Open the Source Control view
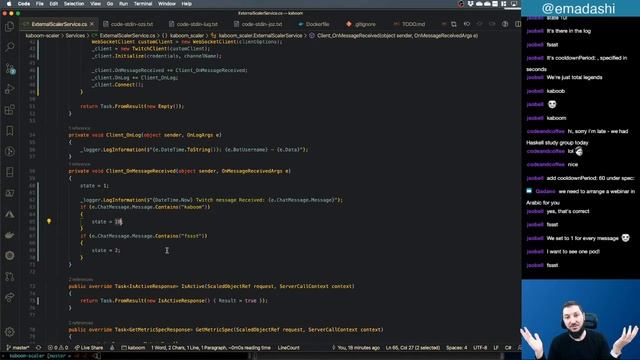This screenshot has width=640, height=360. (9, 68)
